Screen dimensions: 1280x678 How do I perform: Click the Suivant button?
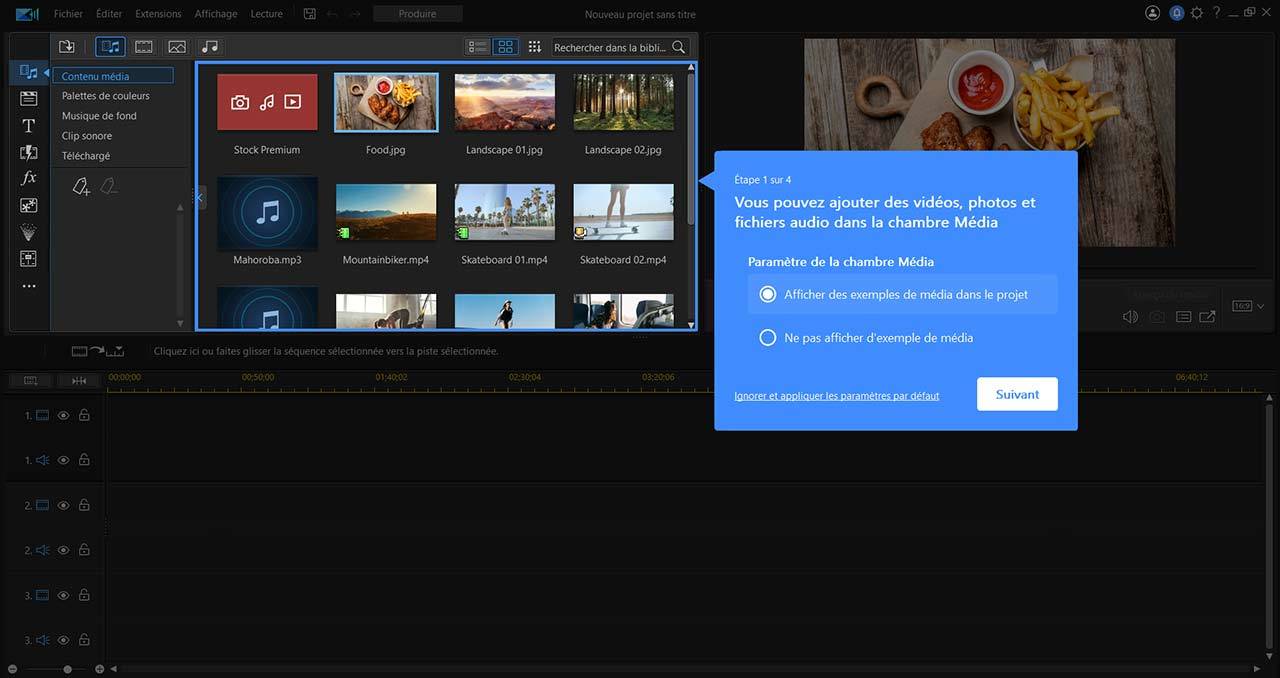[x=1017, y=394]
